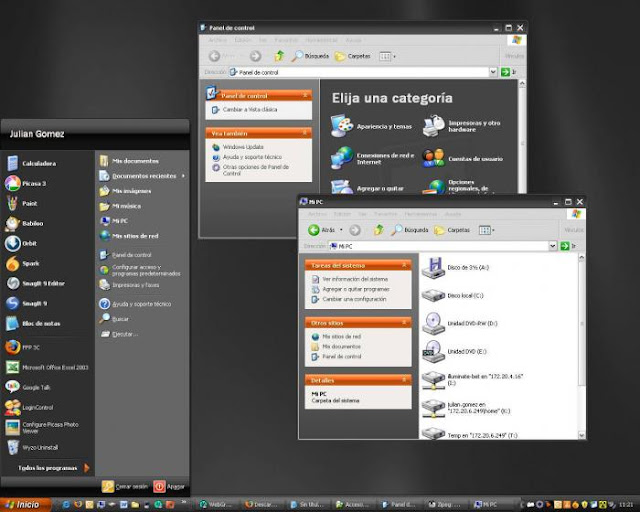Click the Up folder icon in Panel de control

(279, 56)
